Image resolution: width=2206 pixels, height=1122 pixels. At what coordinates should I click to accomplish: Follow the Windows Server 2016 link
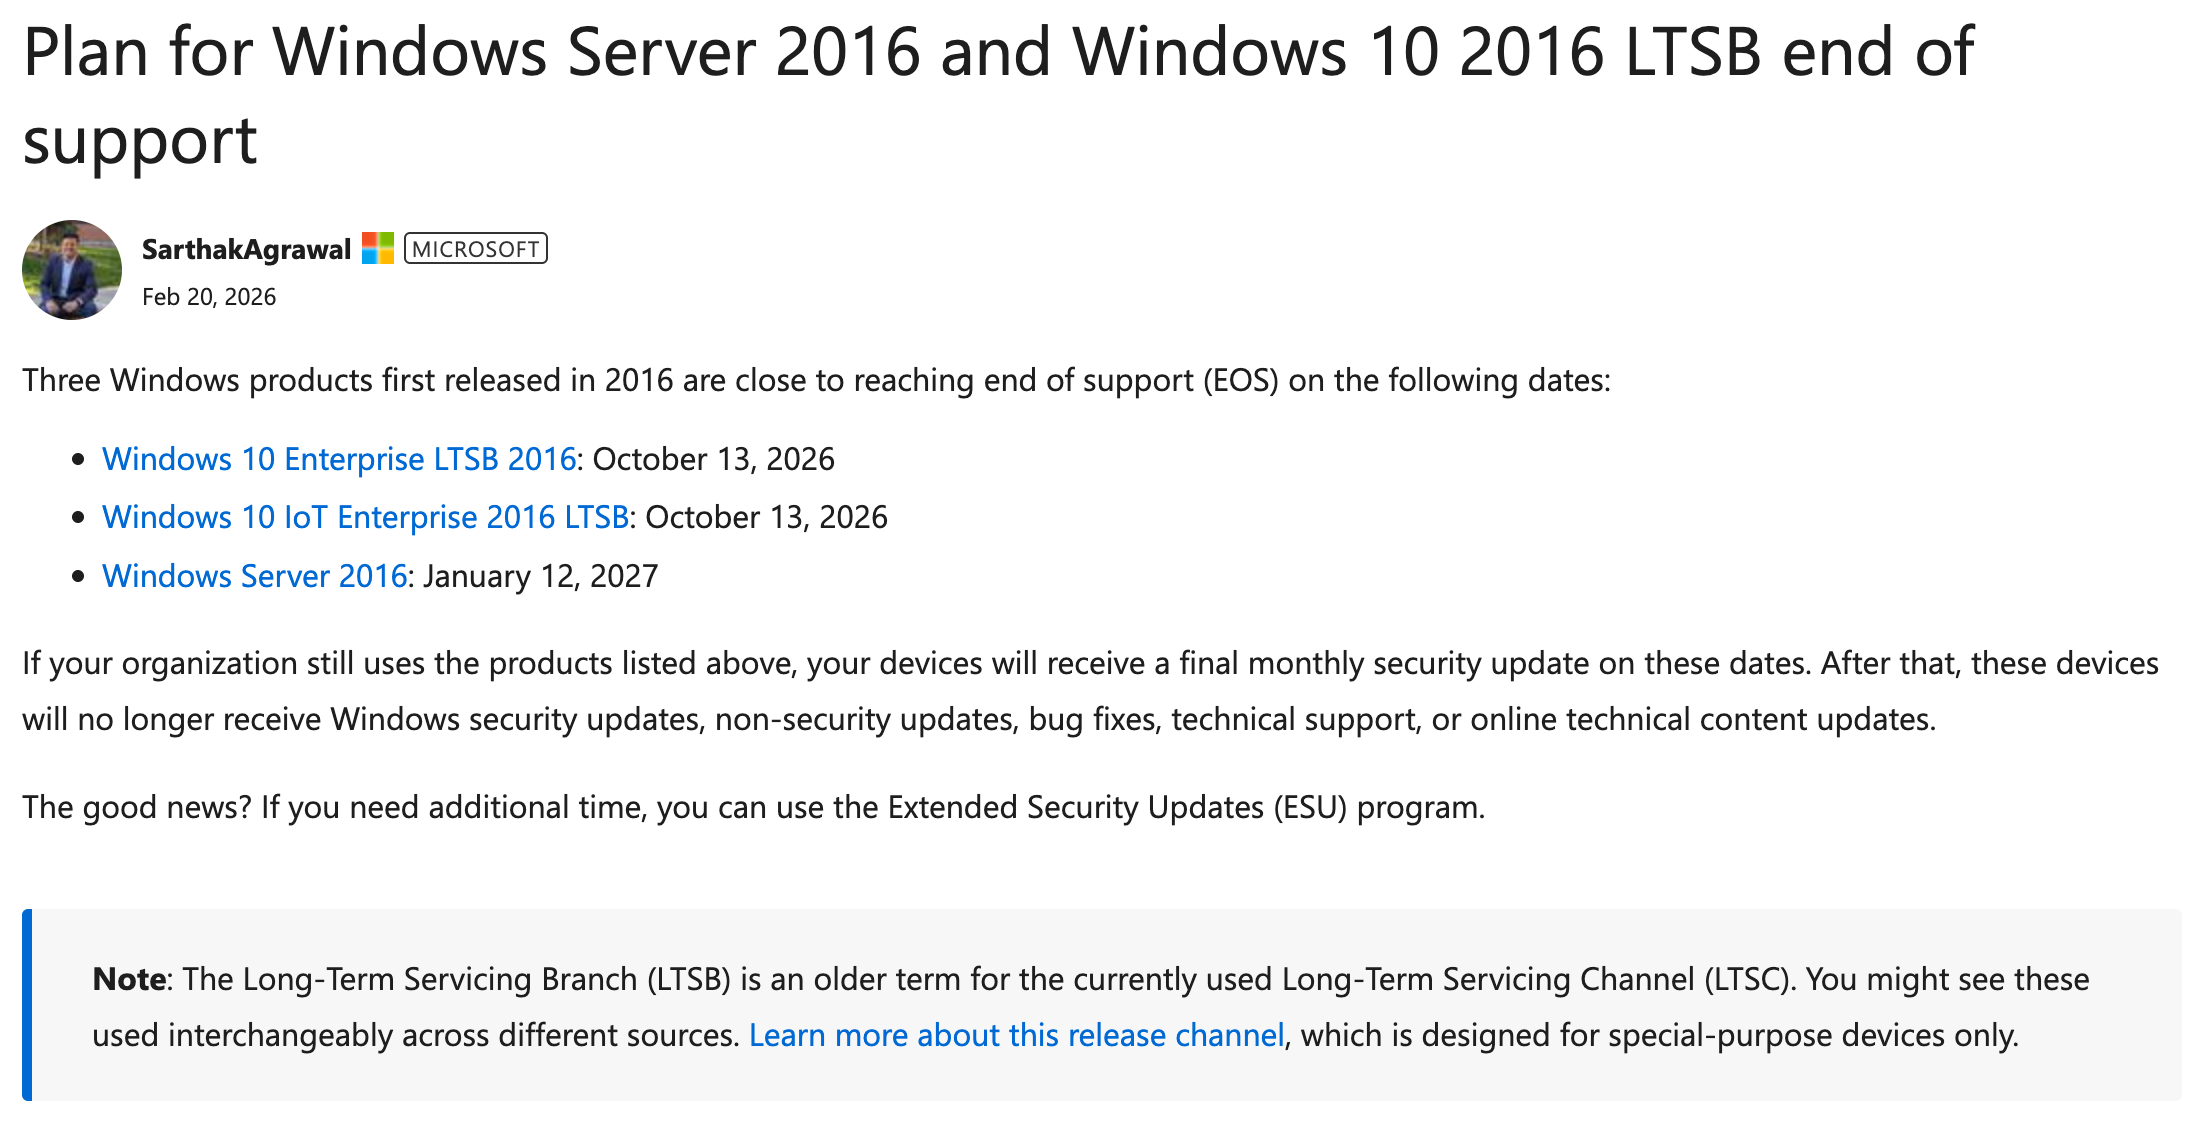(255, 576)
